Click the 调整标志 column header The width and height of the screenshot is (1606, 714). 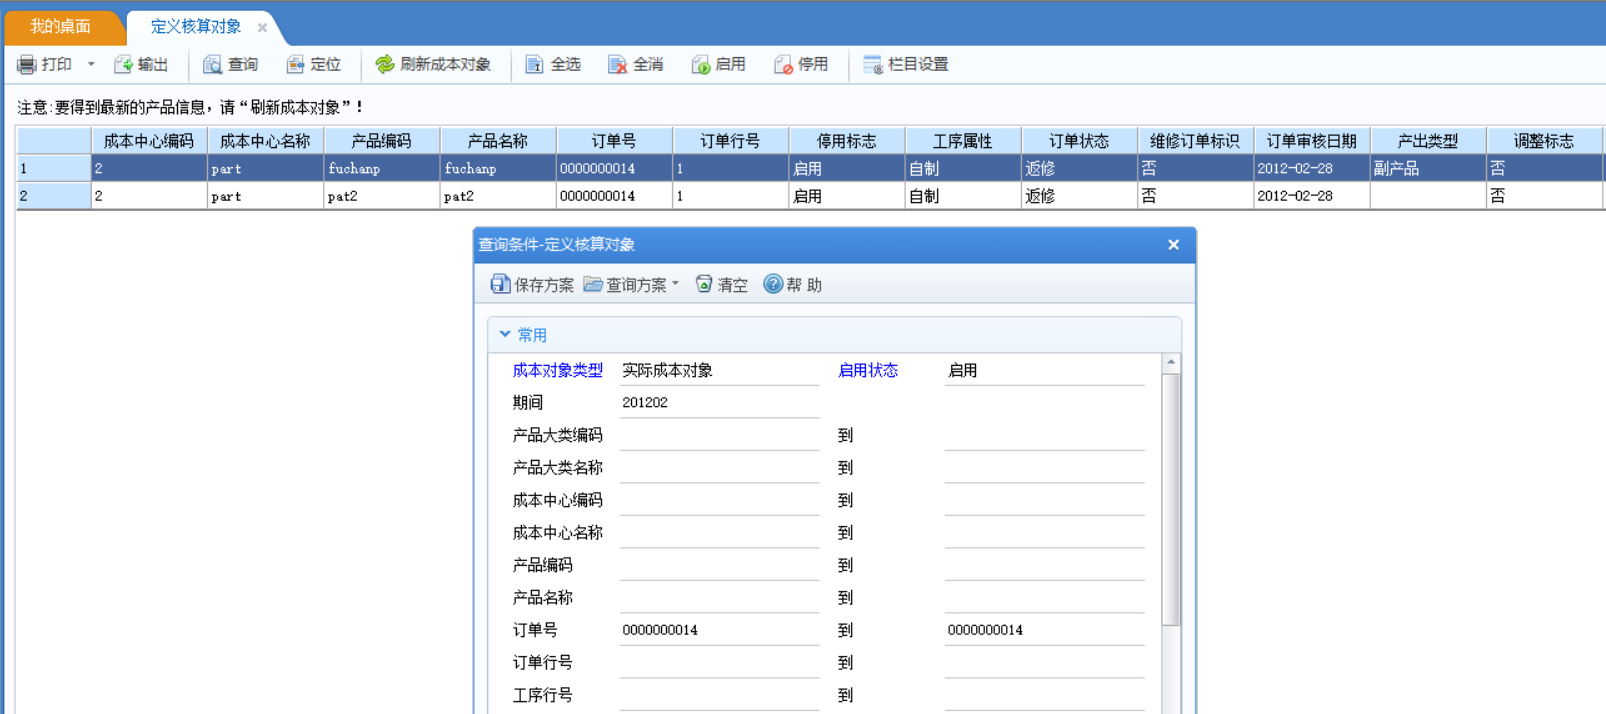tap(1544, 141)
